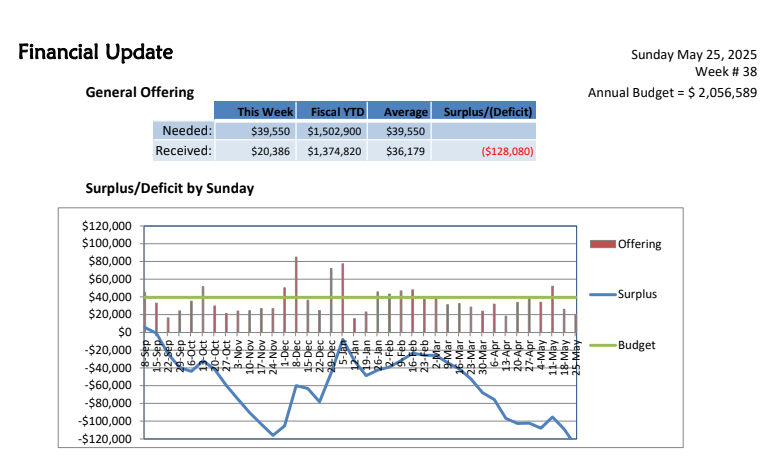Select the $1,374,820 received YTD cell
Image resolution: width=781 pixels, height=456 pixels.
pos(334,151)
